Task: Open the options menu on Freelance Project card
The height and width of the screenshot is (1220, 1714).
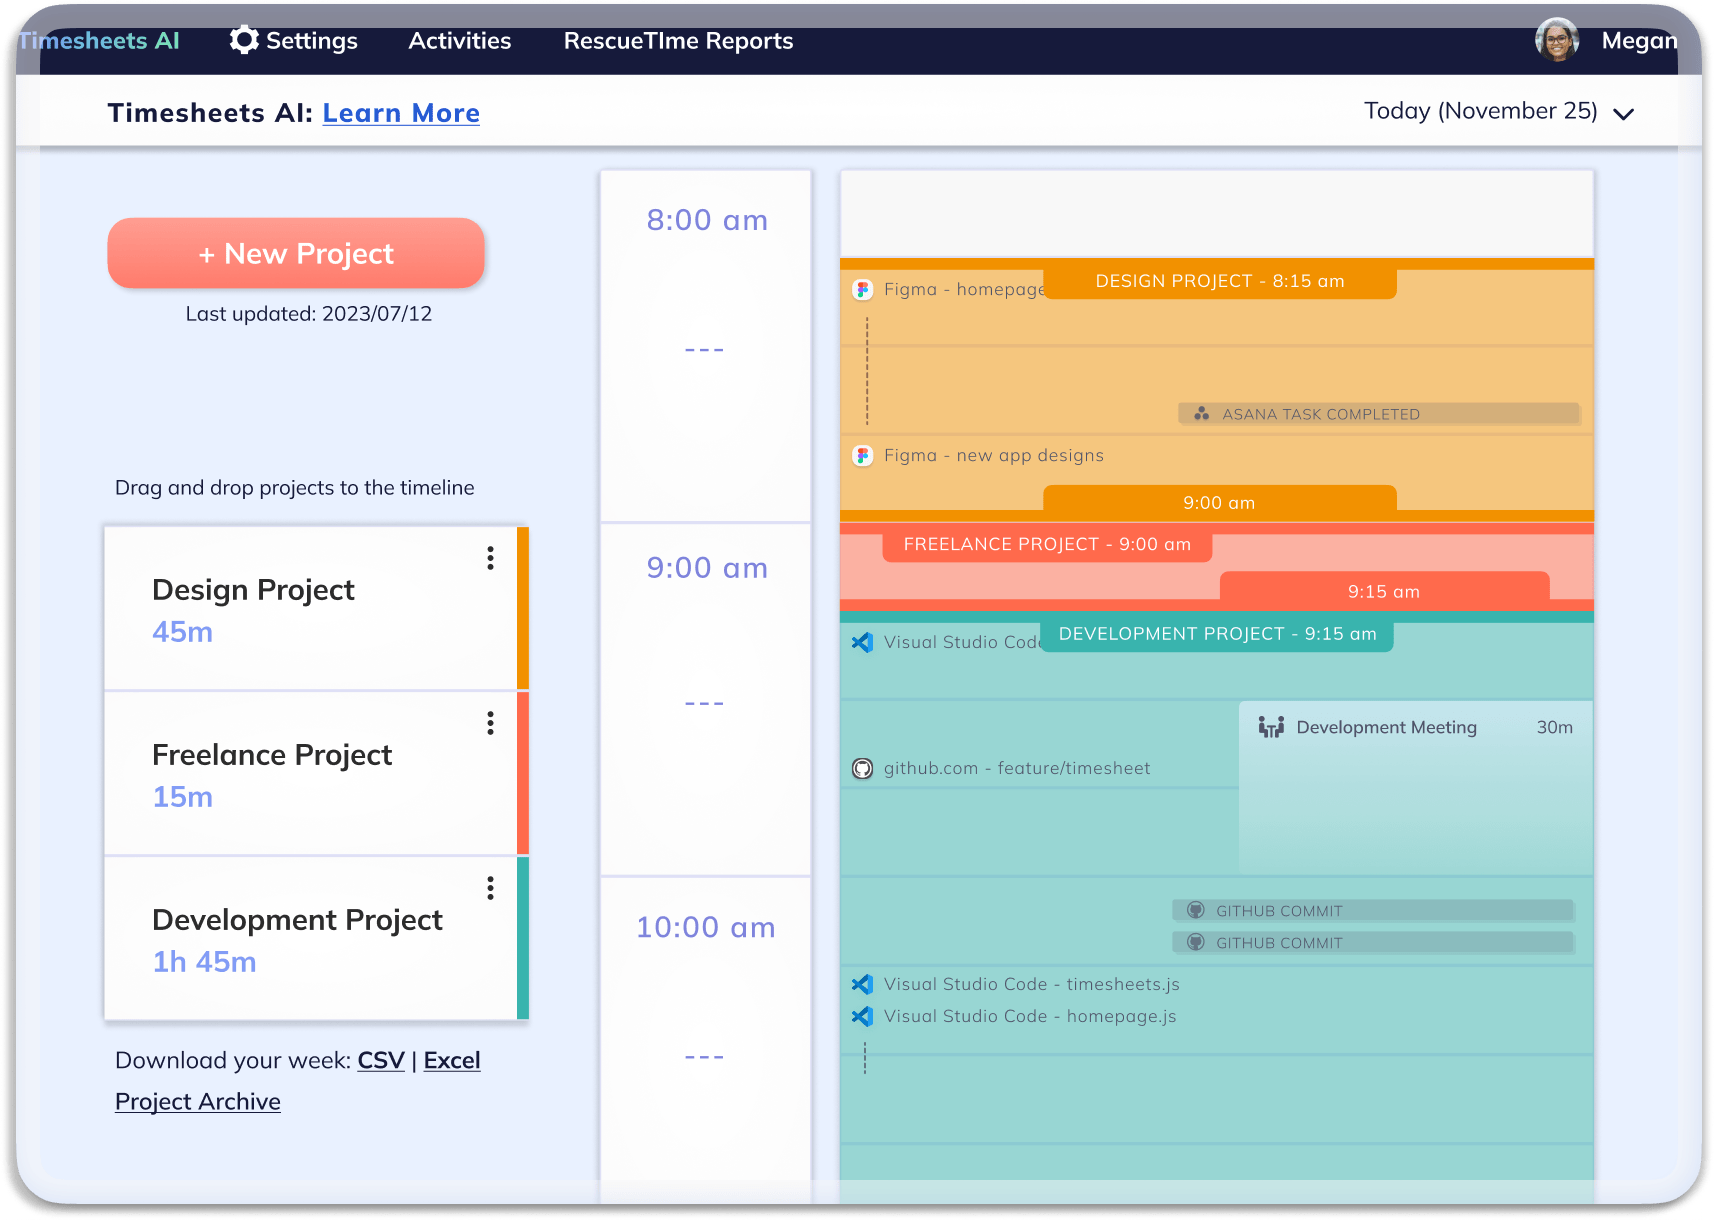Action: pos(490,722)
